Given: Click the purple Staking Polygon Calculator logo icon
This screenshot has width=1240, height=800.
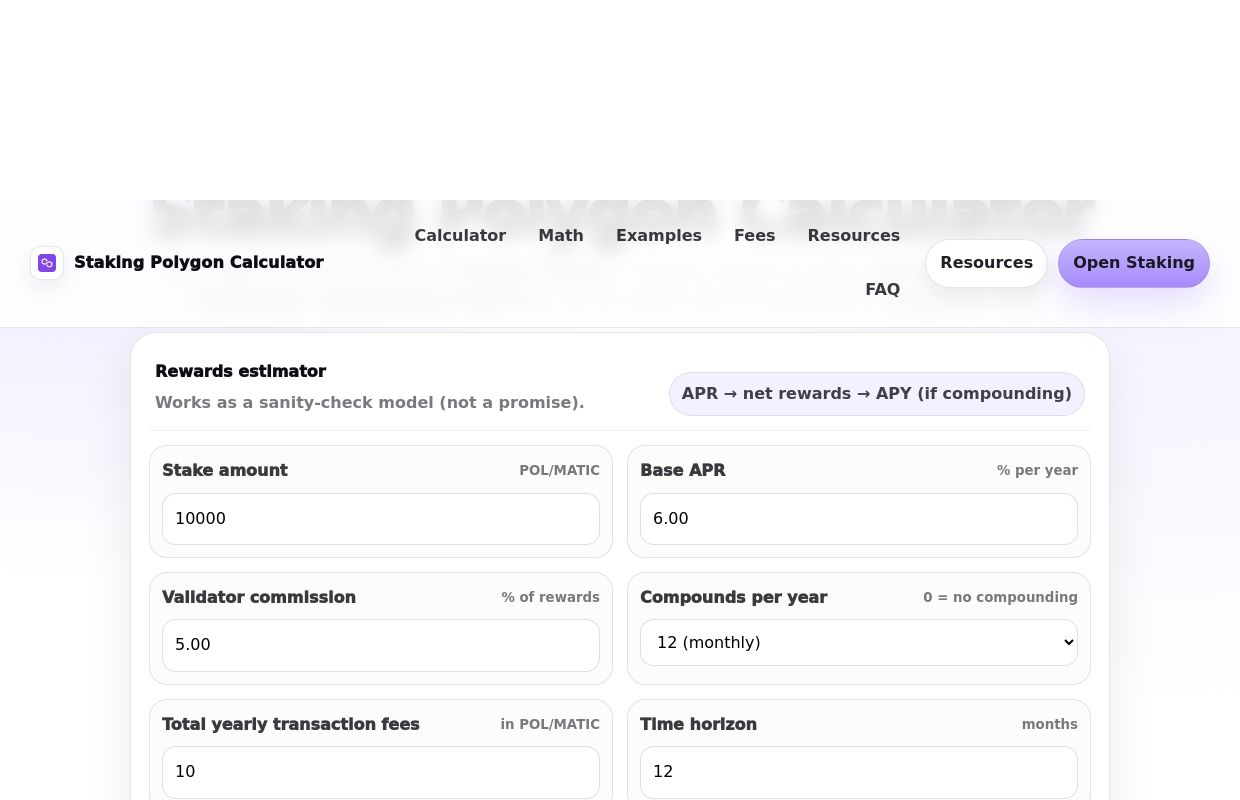Looking at the screenshot, I should [x=47, y=263].
